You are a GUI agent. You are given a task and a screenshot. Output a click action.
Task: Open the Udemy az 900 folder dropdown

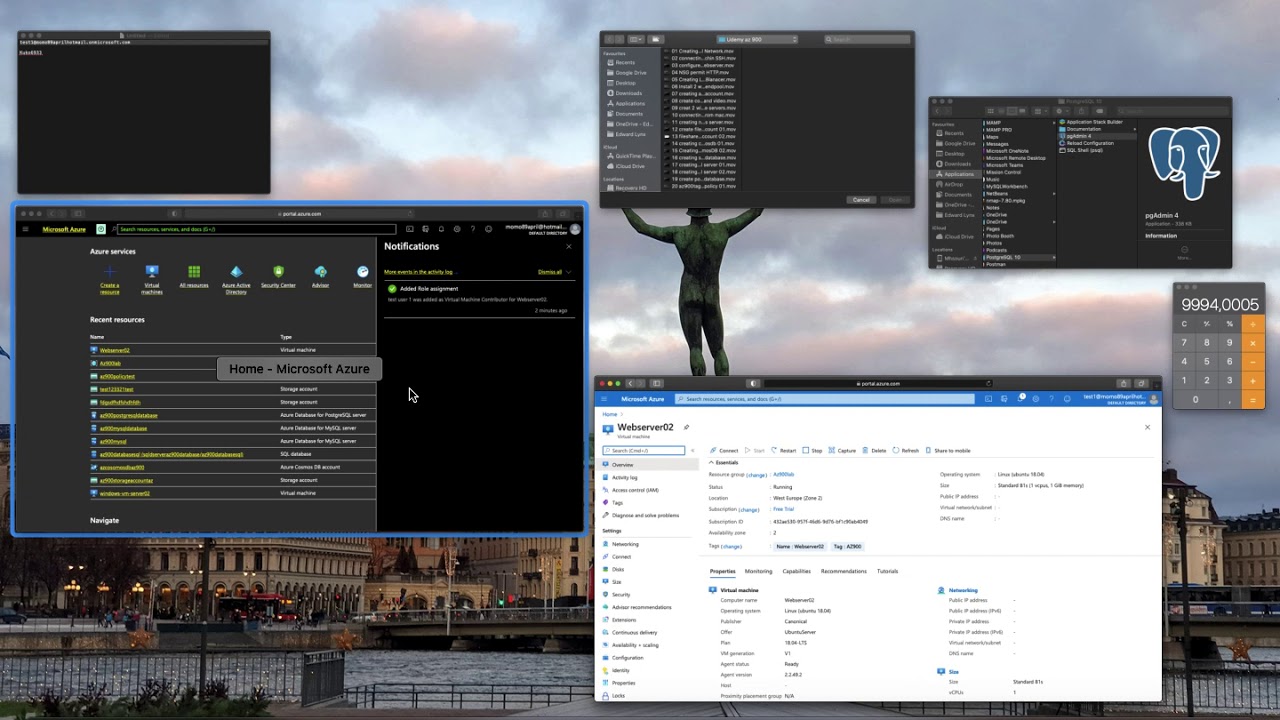tap(757, 39)
